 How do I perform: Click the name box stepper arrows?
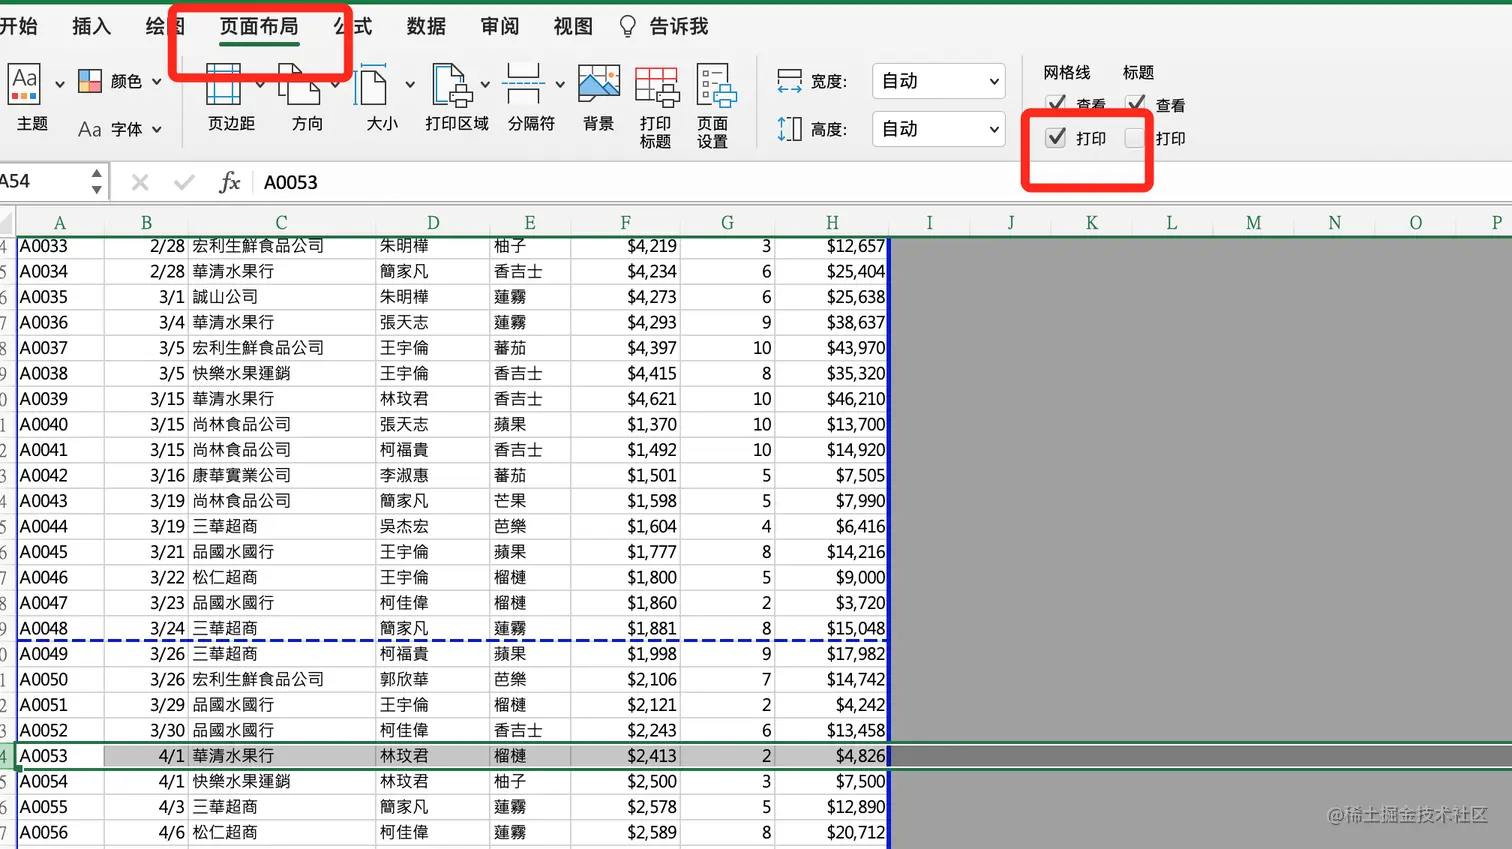pyautogui.click(x=96, y=182)
